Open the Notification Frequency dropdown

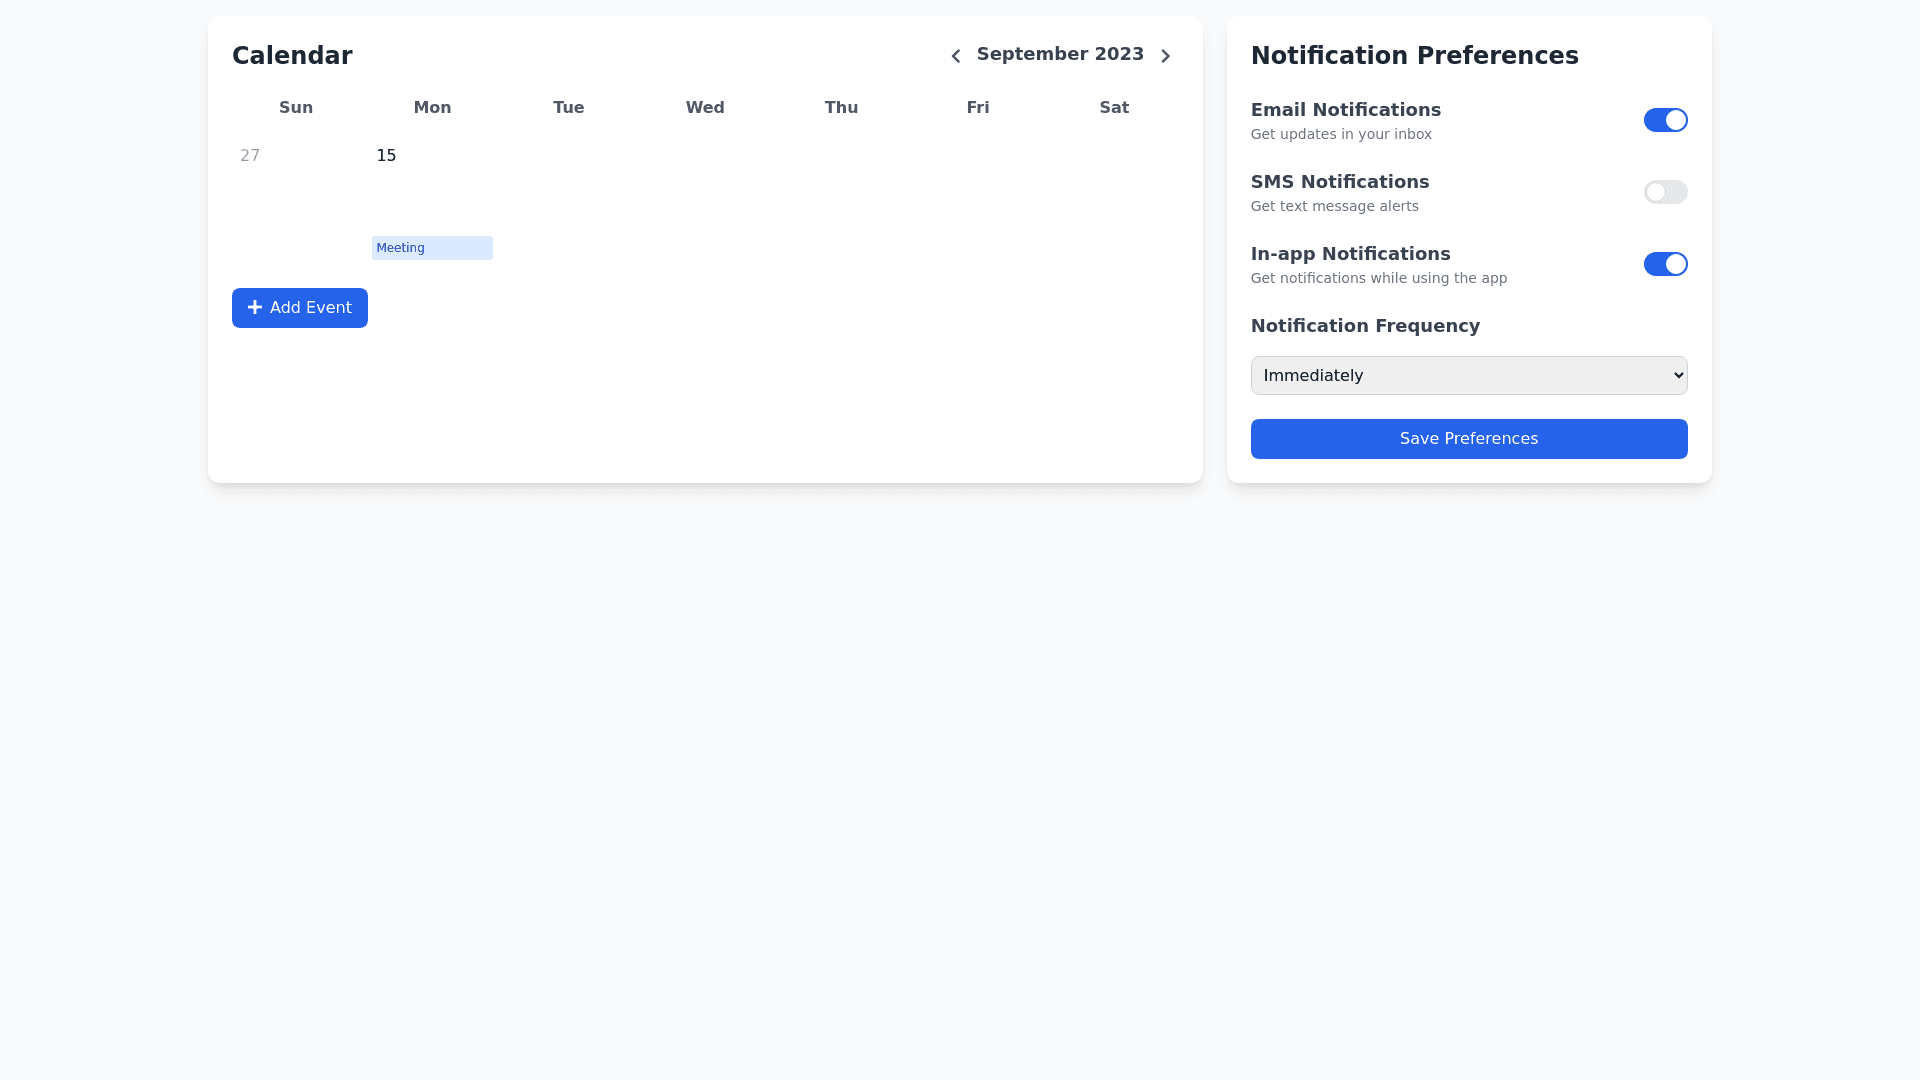tap(1468, 376)
